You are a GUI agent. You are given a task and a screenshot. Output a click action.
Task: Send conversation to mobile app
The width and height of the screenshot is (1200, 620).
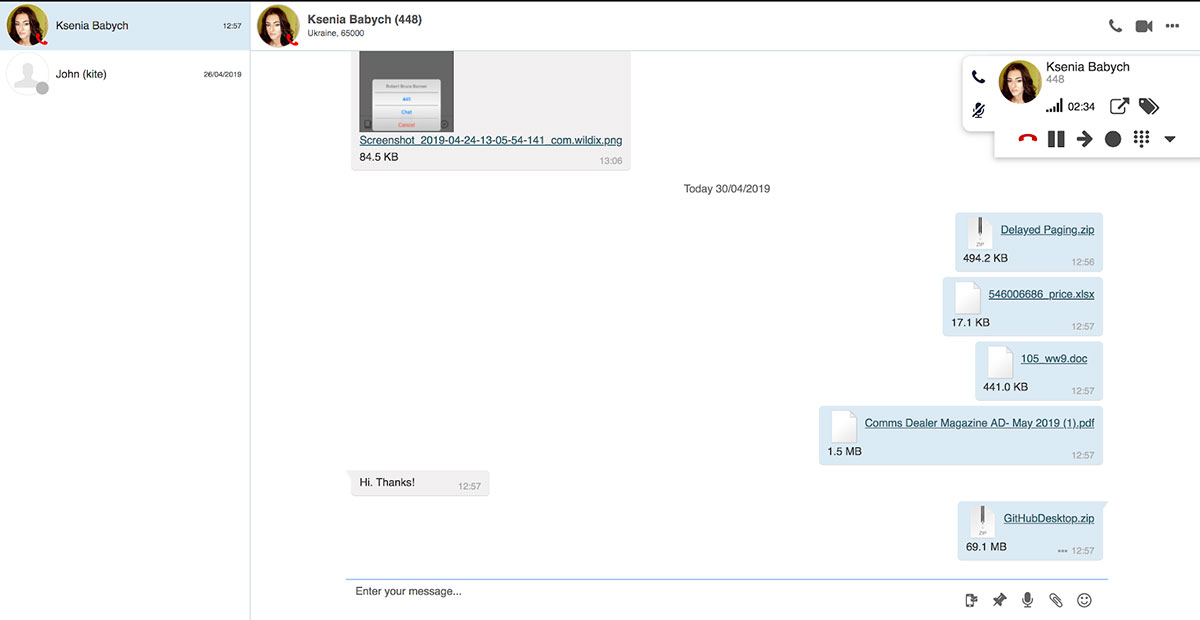click(x=970, y=599)
